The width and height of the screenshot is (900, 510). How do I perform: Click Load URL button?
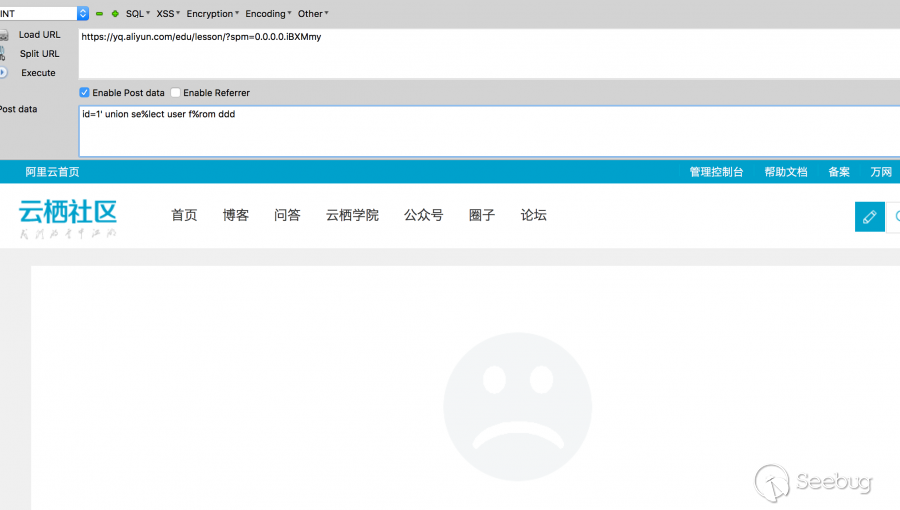pos(40,35)
